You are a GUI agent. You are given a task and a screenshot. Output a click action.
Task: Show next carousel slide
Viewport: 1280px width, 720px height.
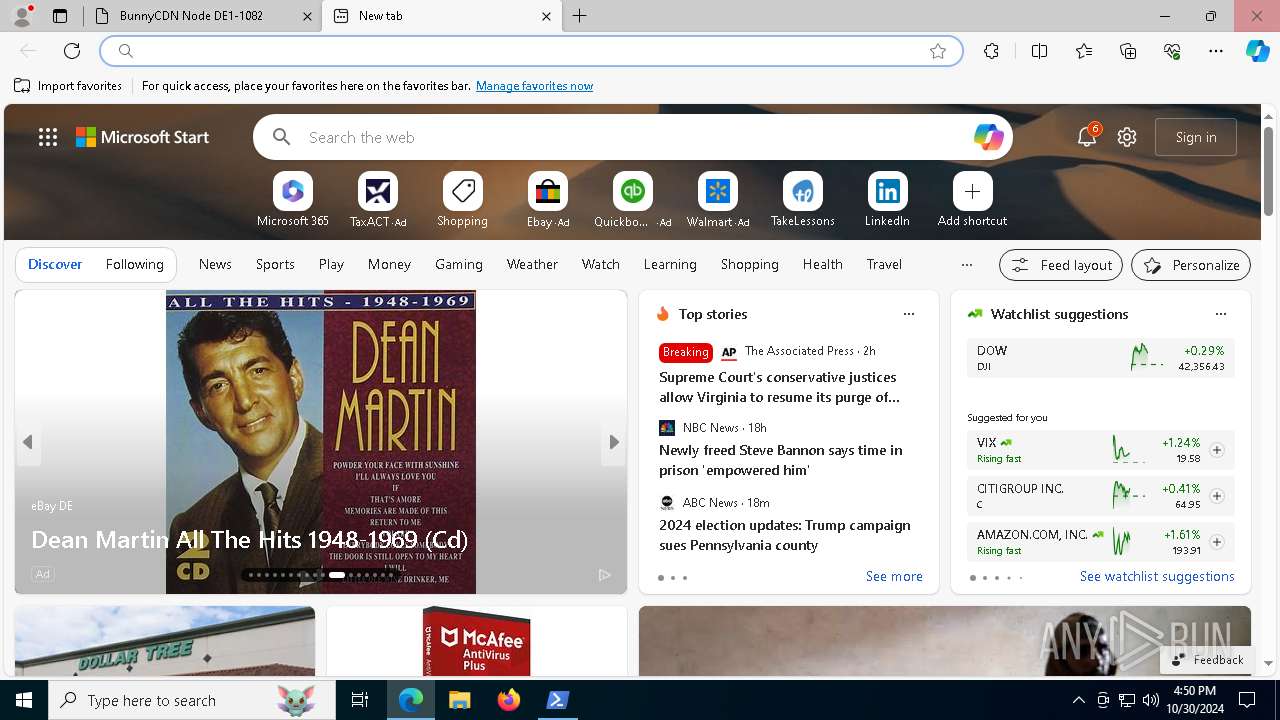coord(613,442)
